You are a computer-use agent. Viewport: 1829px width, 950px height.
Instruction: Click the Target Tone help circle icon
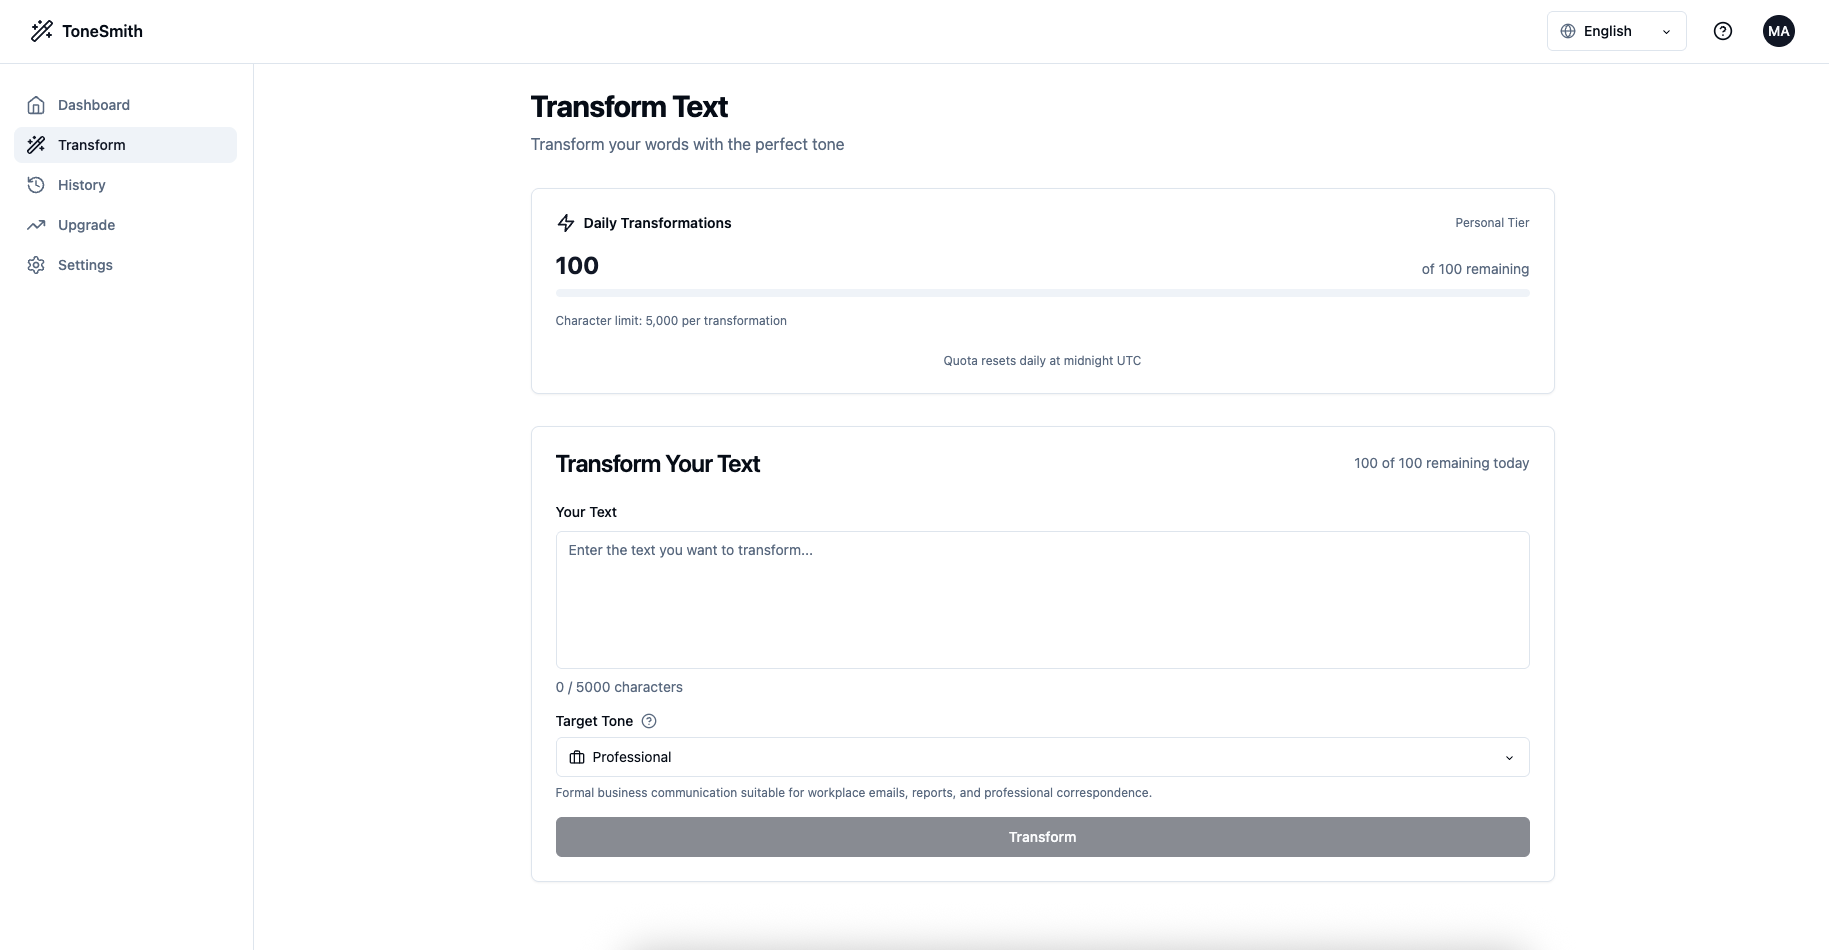click(x=648, y=721)
